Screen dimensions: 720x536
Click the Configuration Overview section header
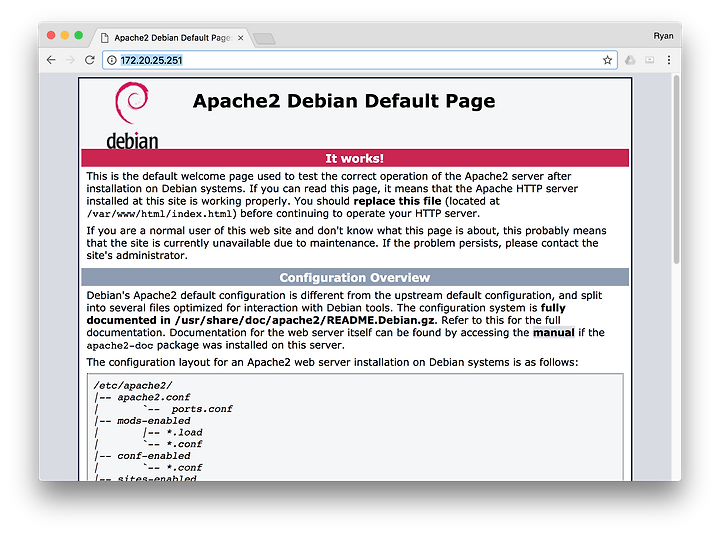point(355,278)
